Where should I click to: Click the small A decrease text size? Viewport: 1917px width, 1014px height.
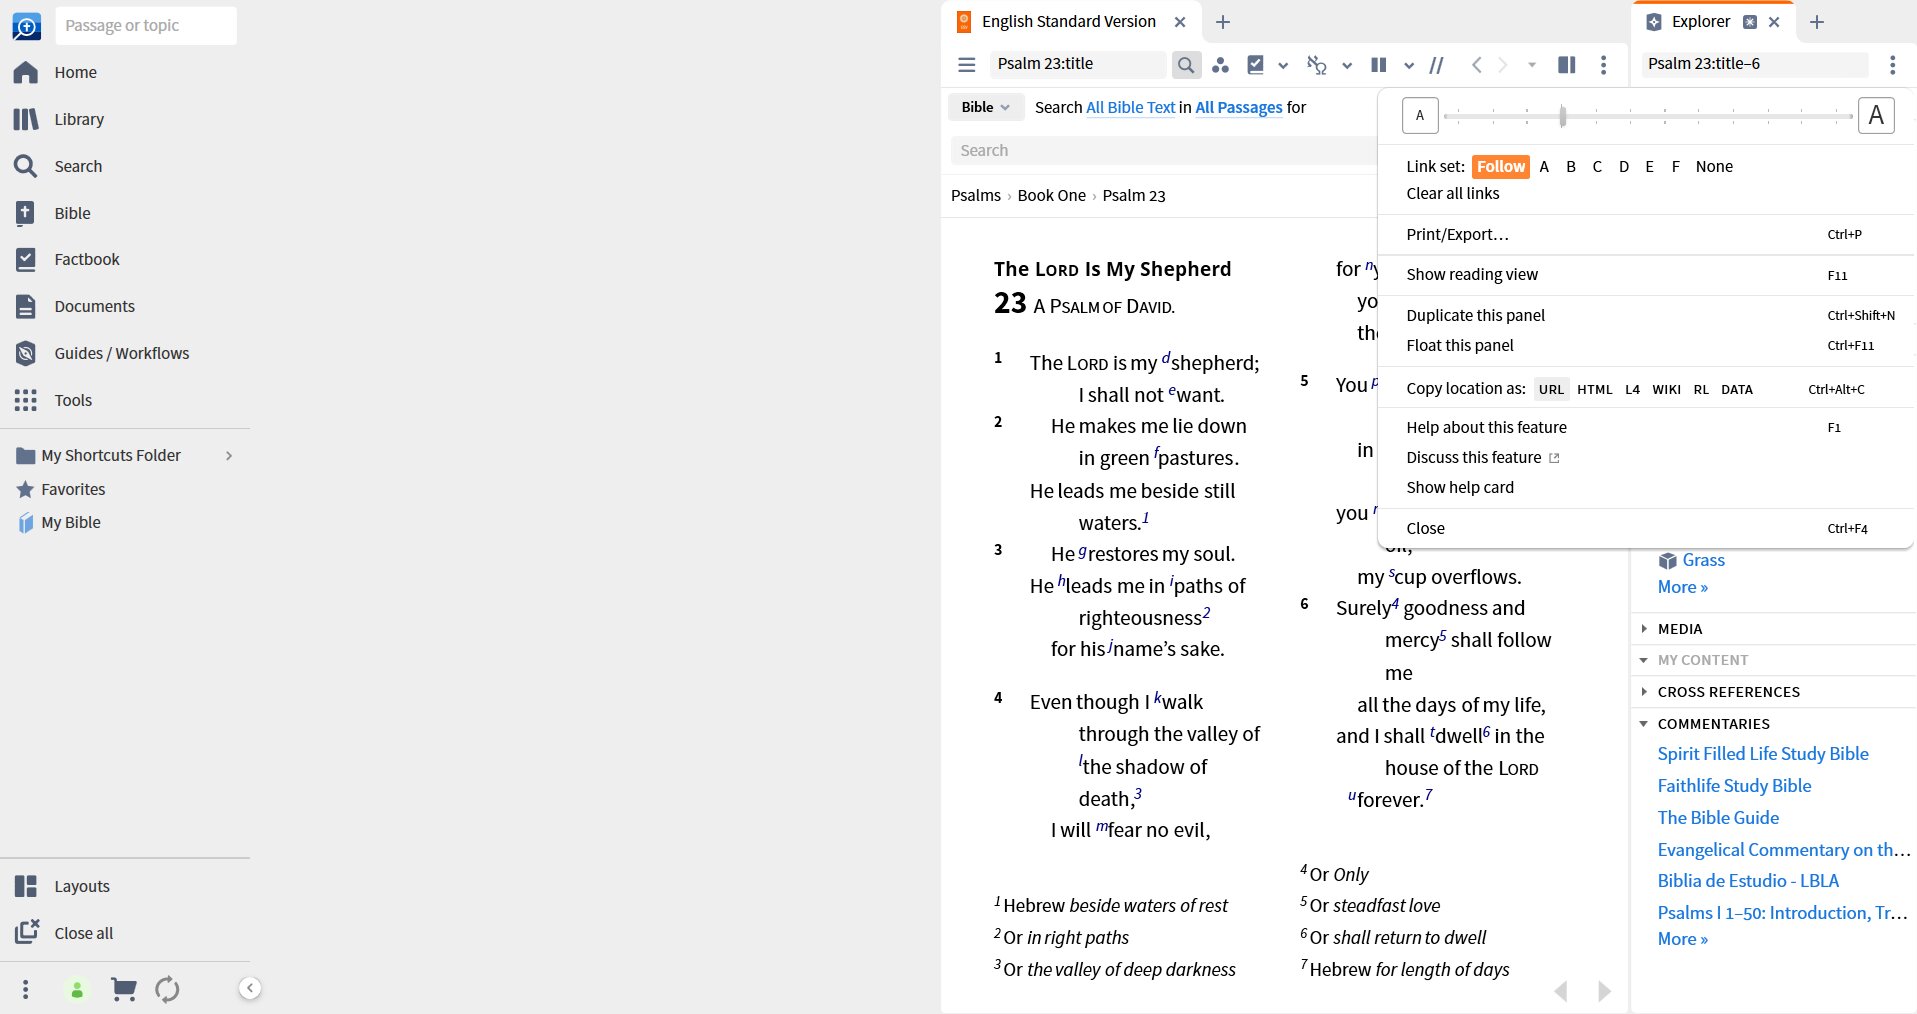point(1420,116)
